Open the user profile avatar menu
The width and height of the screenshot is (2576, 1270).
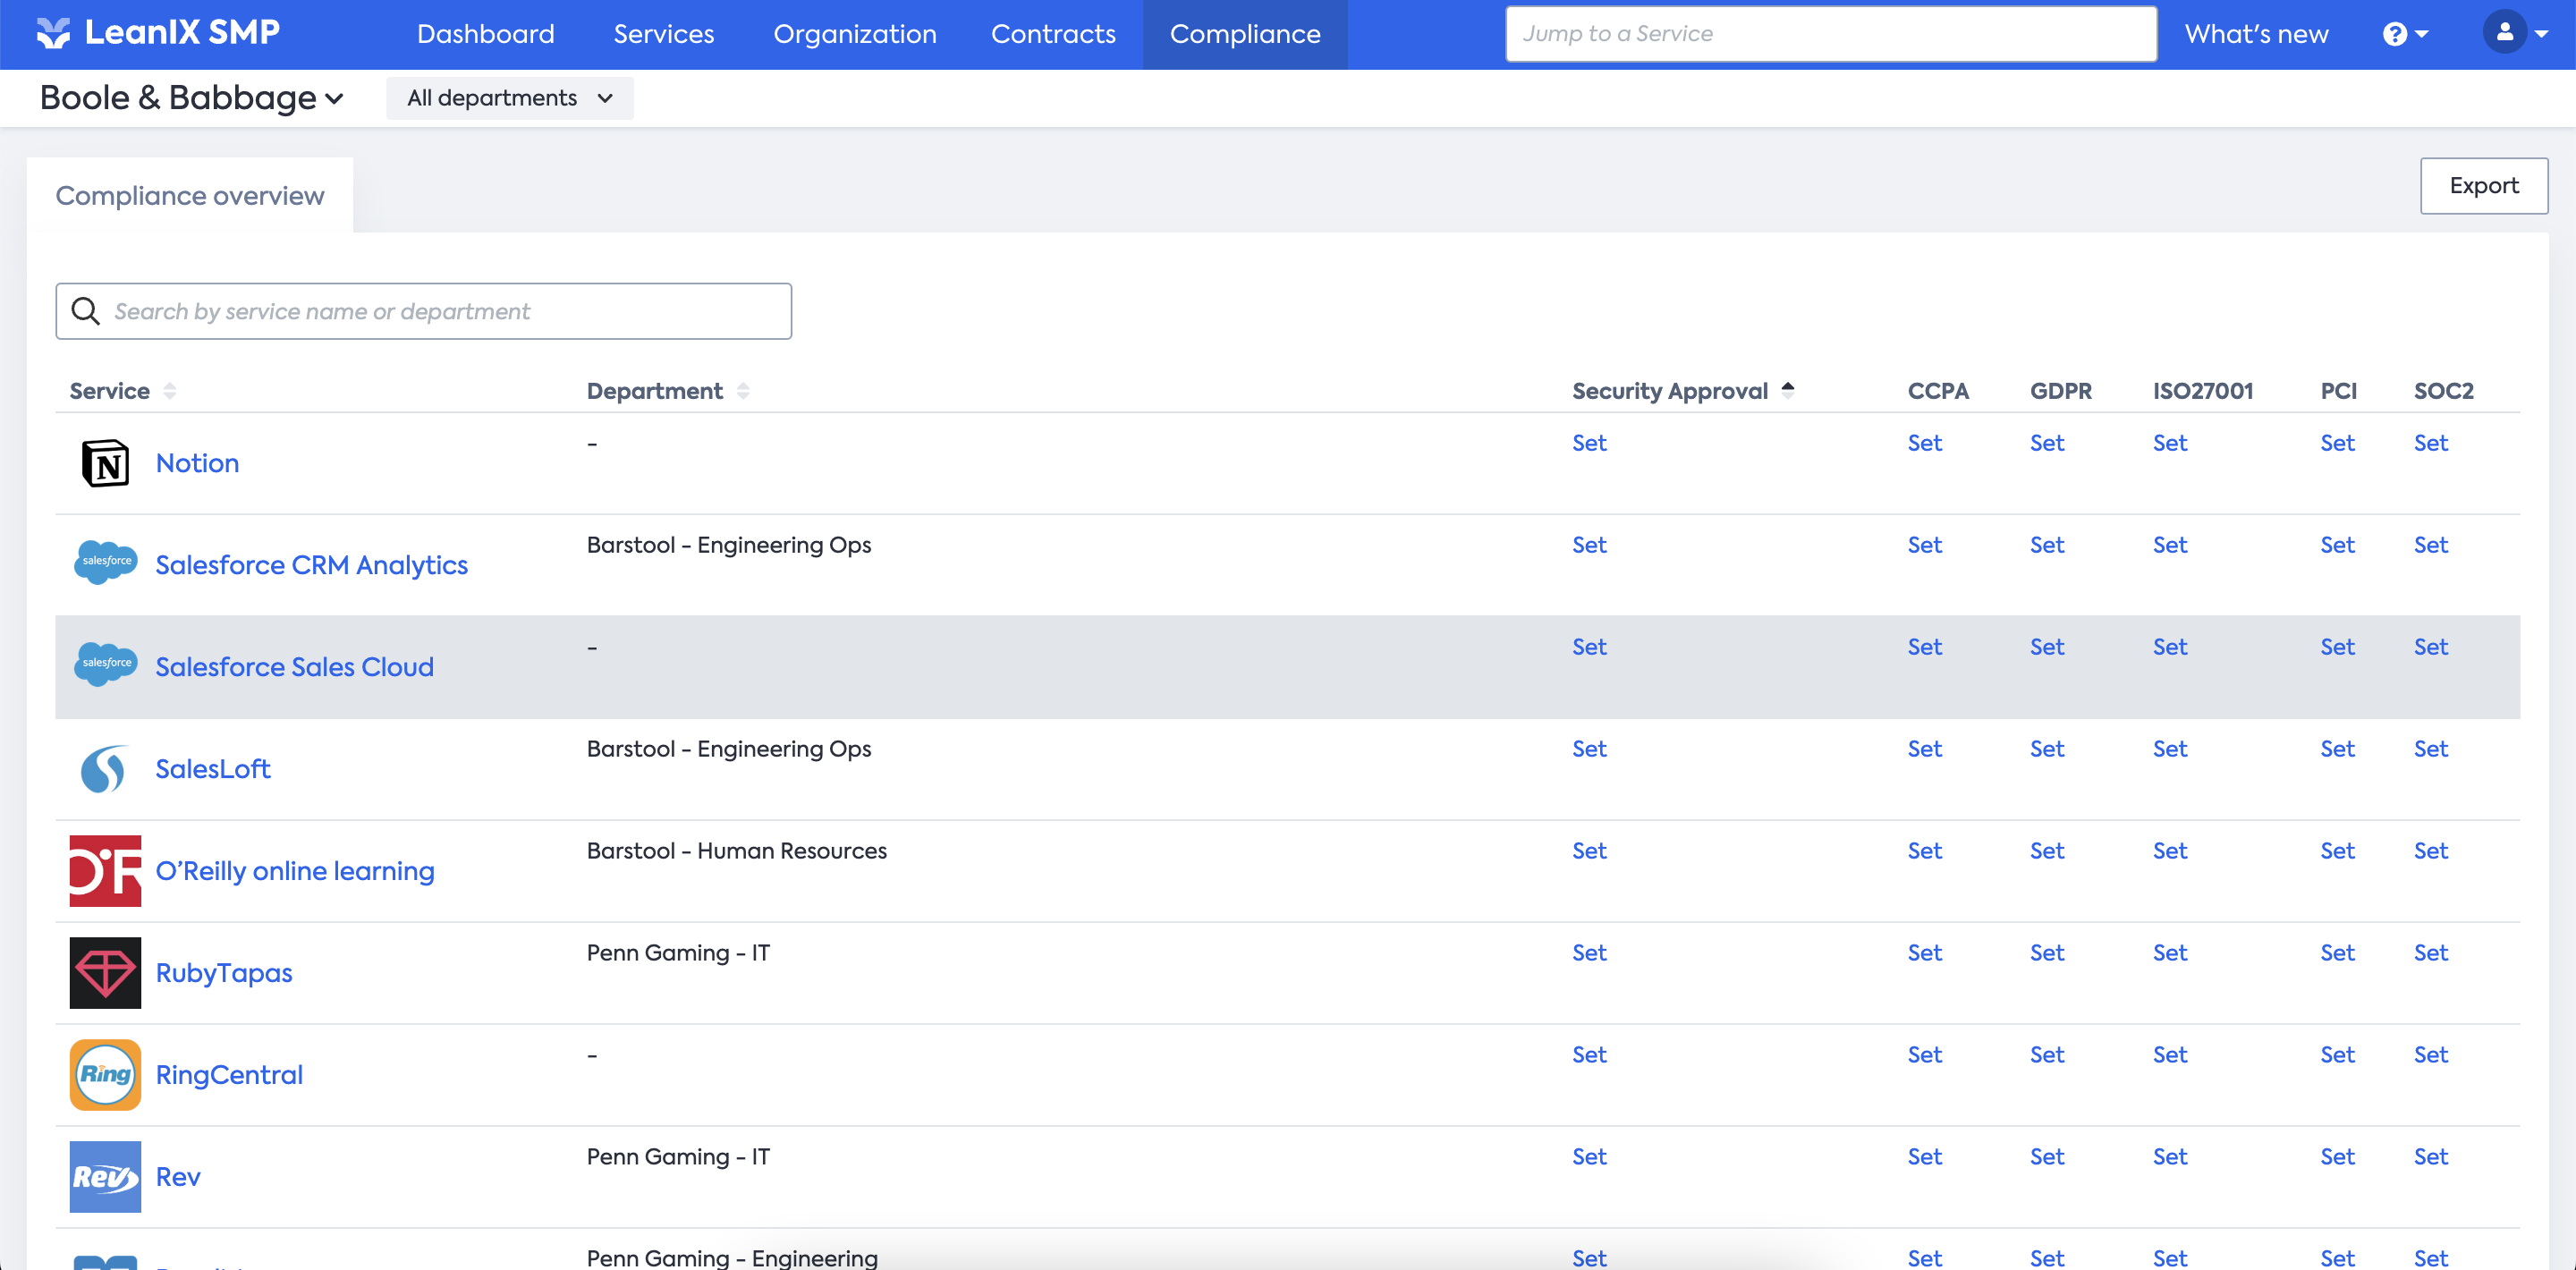tap(2514, 33)
